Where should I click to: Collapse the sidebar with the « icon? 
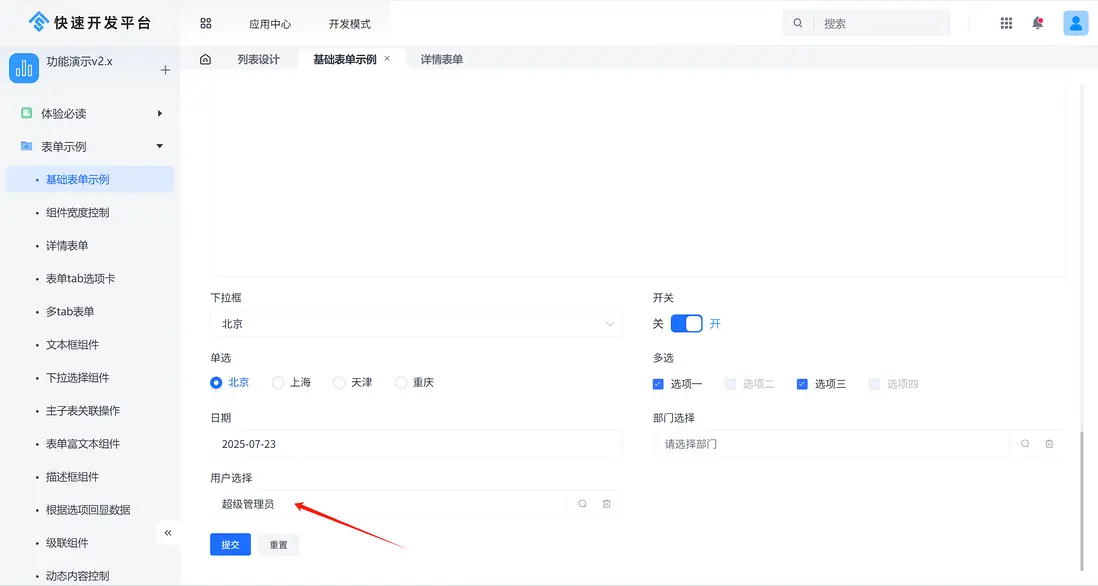click(167, 533)
